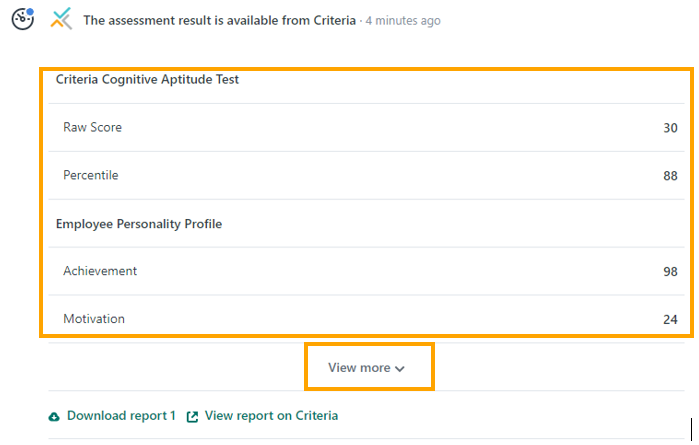Click the external link icon beside View report

[x=192, y=416]
